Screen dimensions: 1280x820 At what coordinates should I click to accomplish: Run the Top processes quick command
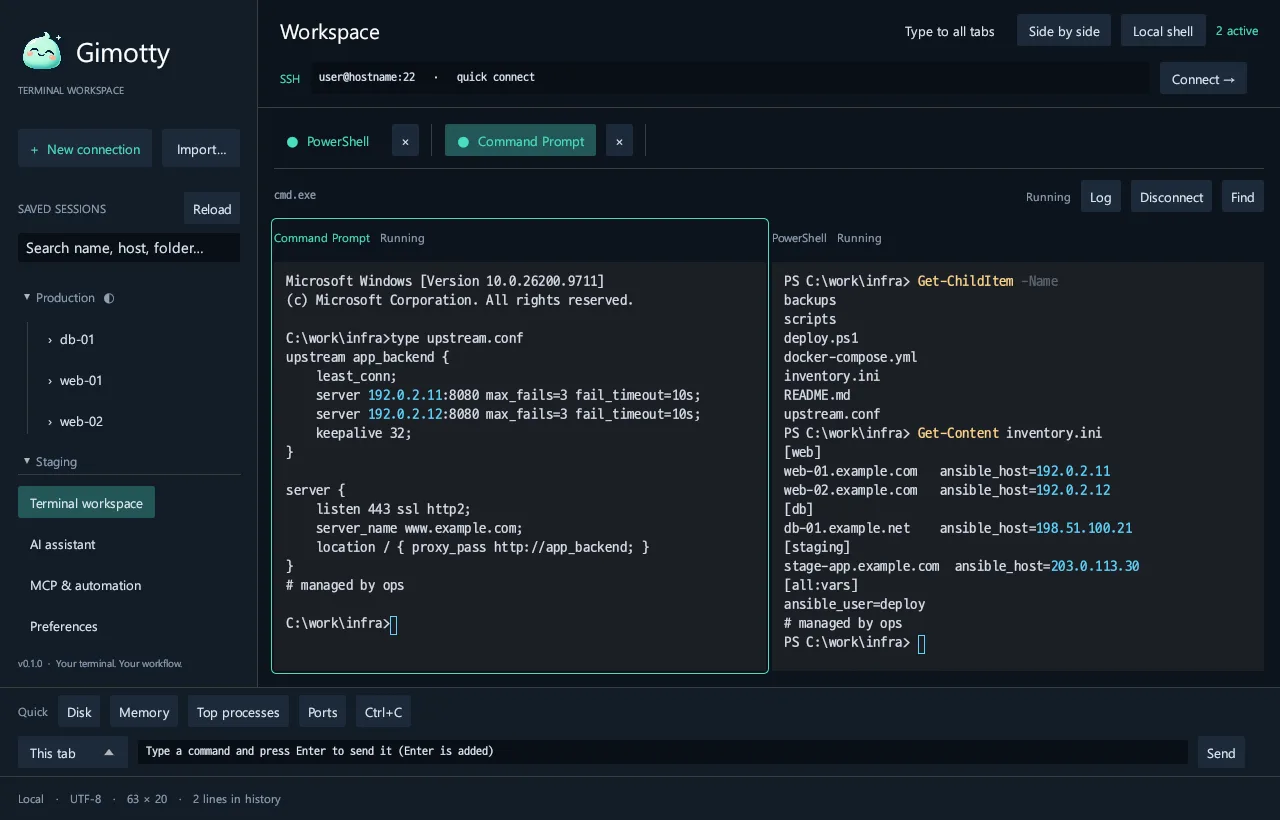coord(238,712)
